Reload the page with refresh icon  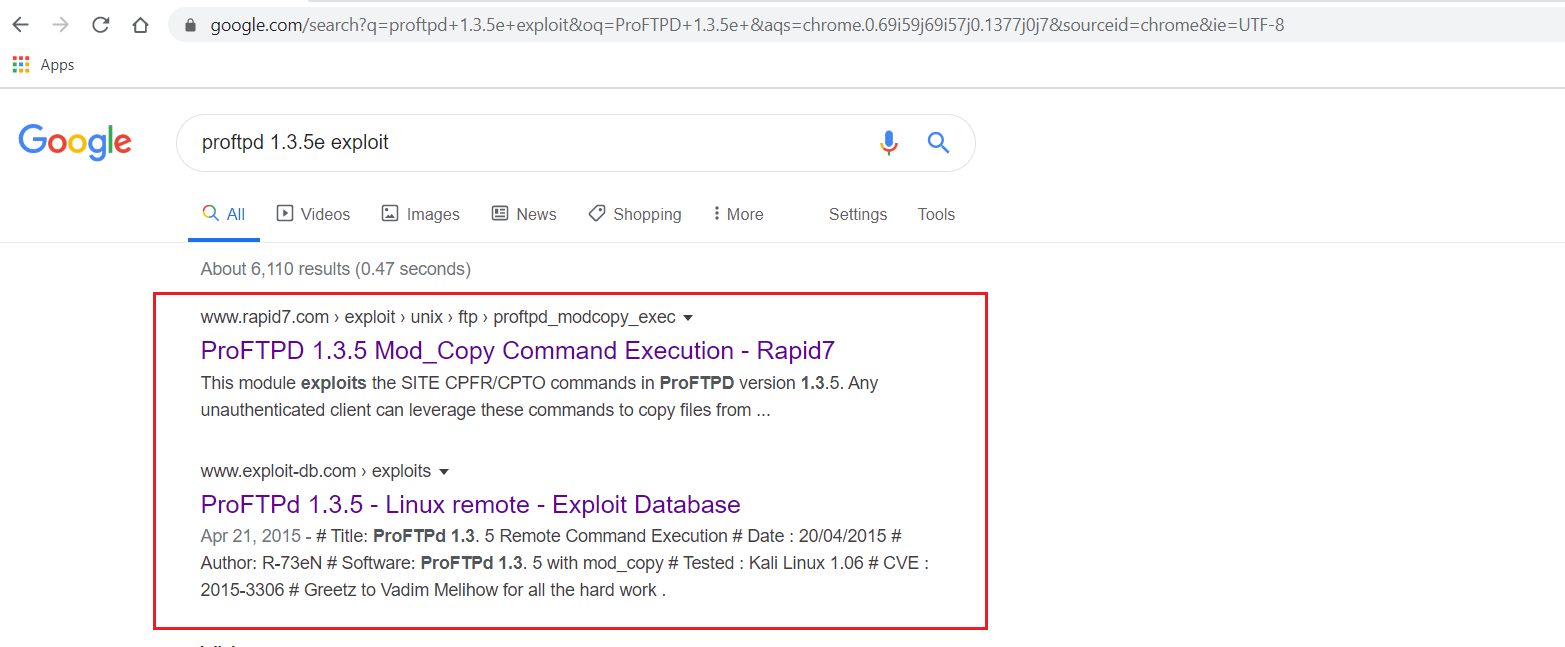[101, 25]
